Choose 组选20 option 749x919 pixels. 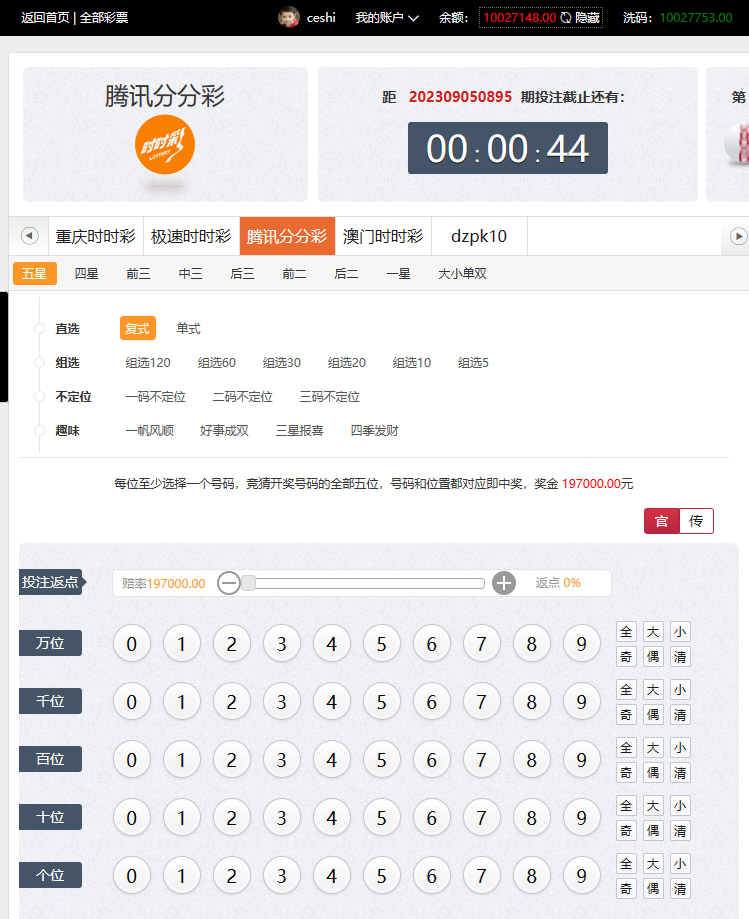[x=347, y=363]
